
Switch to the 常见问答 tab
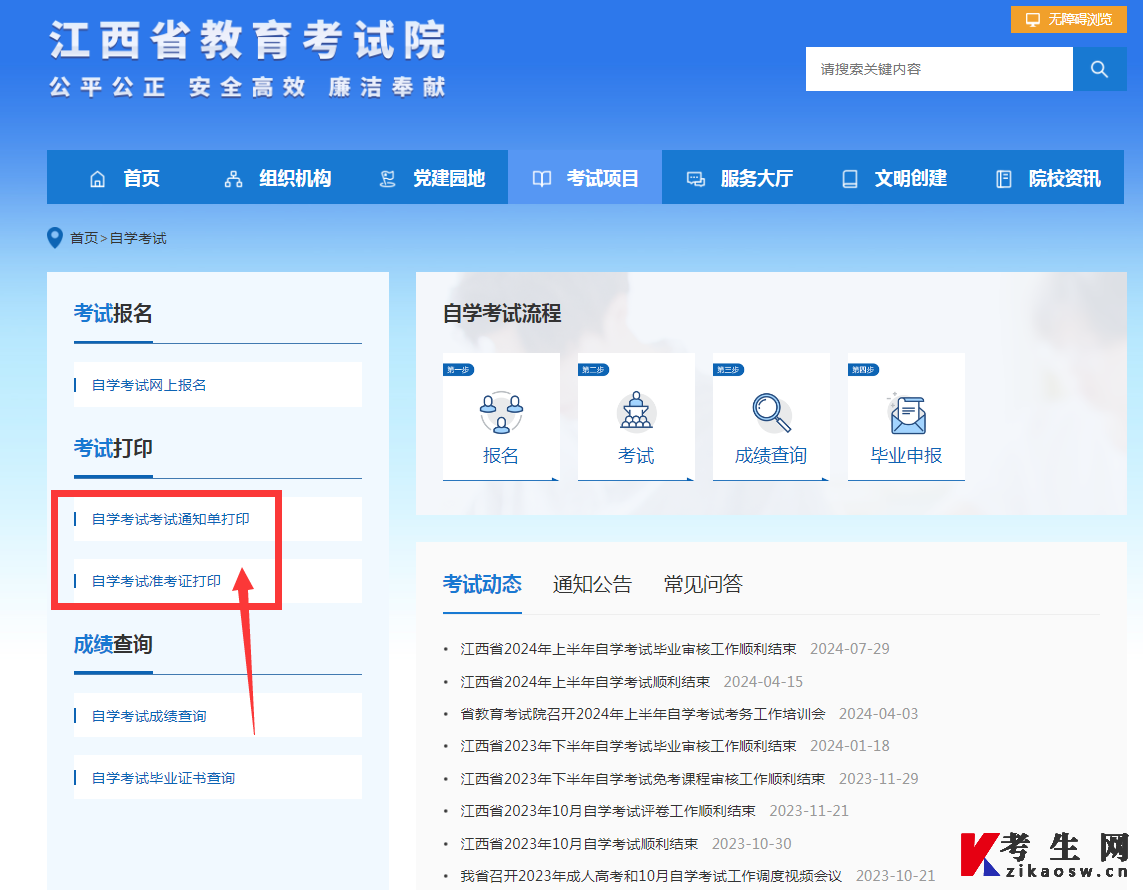(x=701, y=583)
